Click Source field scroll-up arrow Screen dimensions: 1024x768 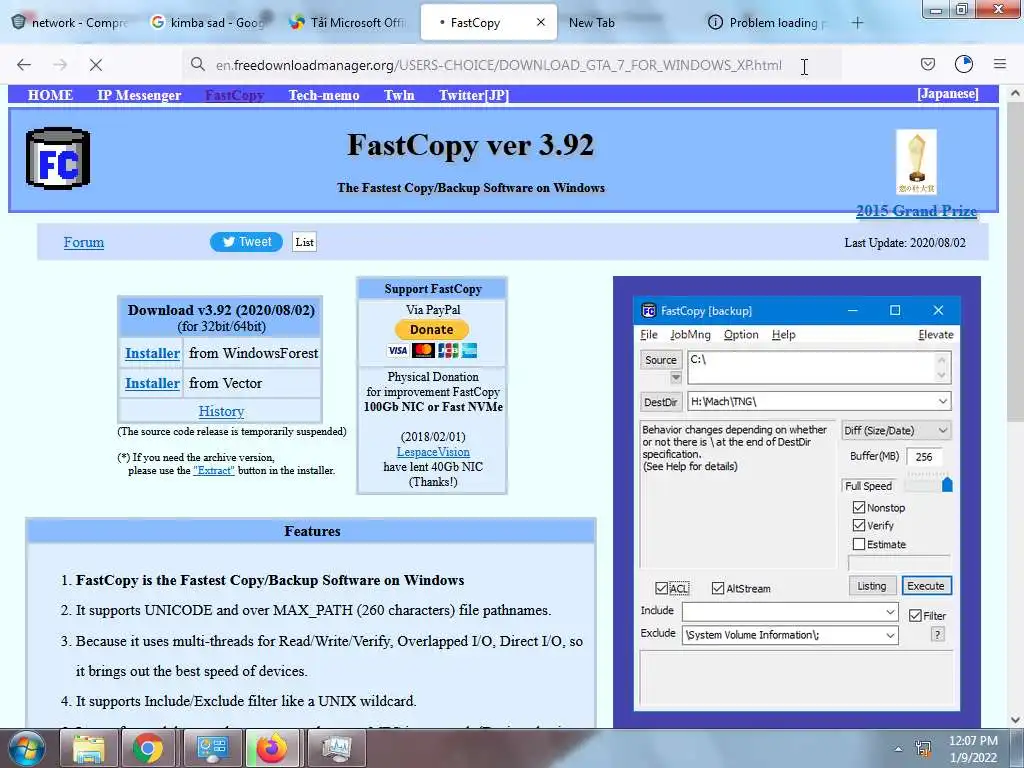click(x=941, y=359)
